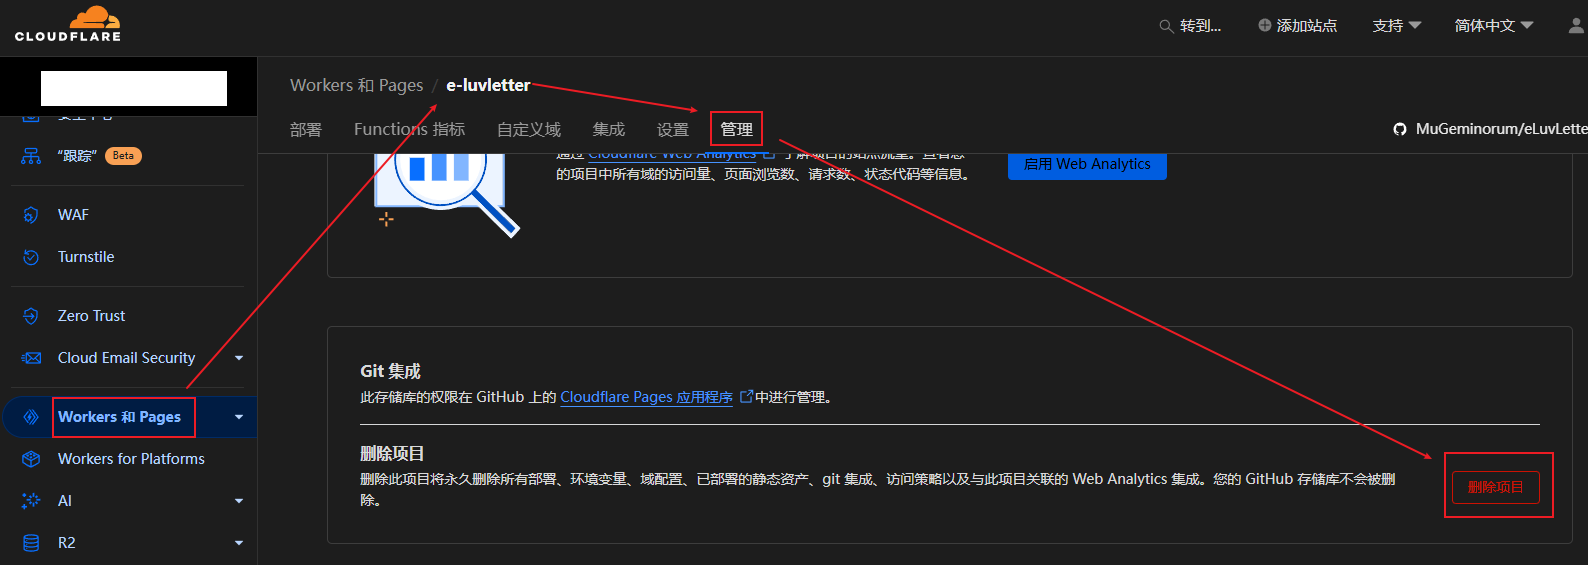This screenshot has width=1588, height=565.
Task: Expand the Cloud Email Security submenu arrow
Action: pyautogui.click(x=239, y=358)
